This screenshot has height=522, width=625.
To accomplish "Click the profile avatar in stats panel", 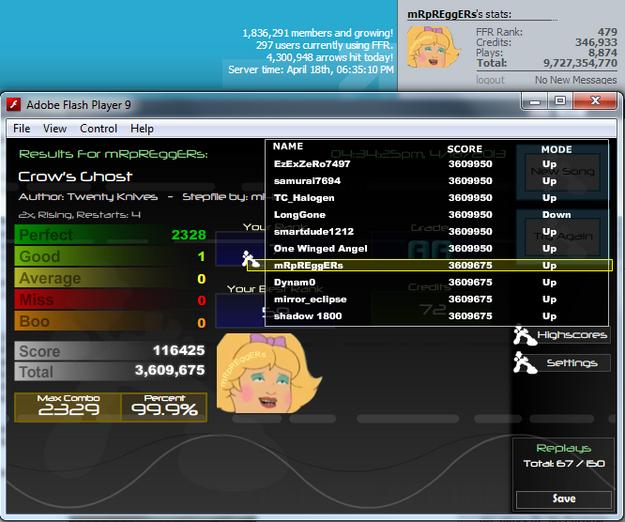I will (432, 48).
